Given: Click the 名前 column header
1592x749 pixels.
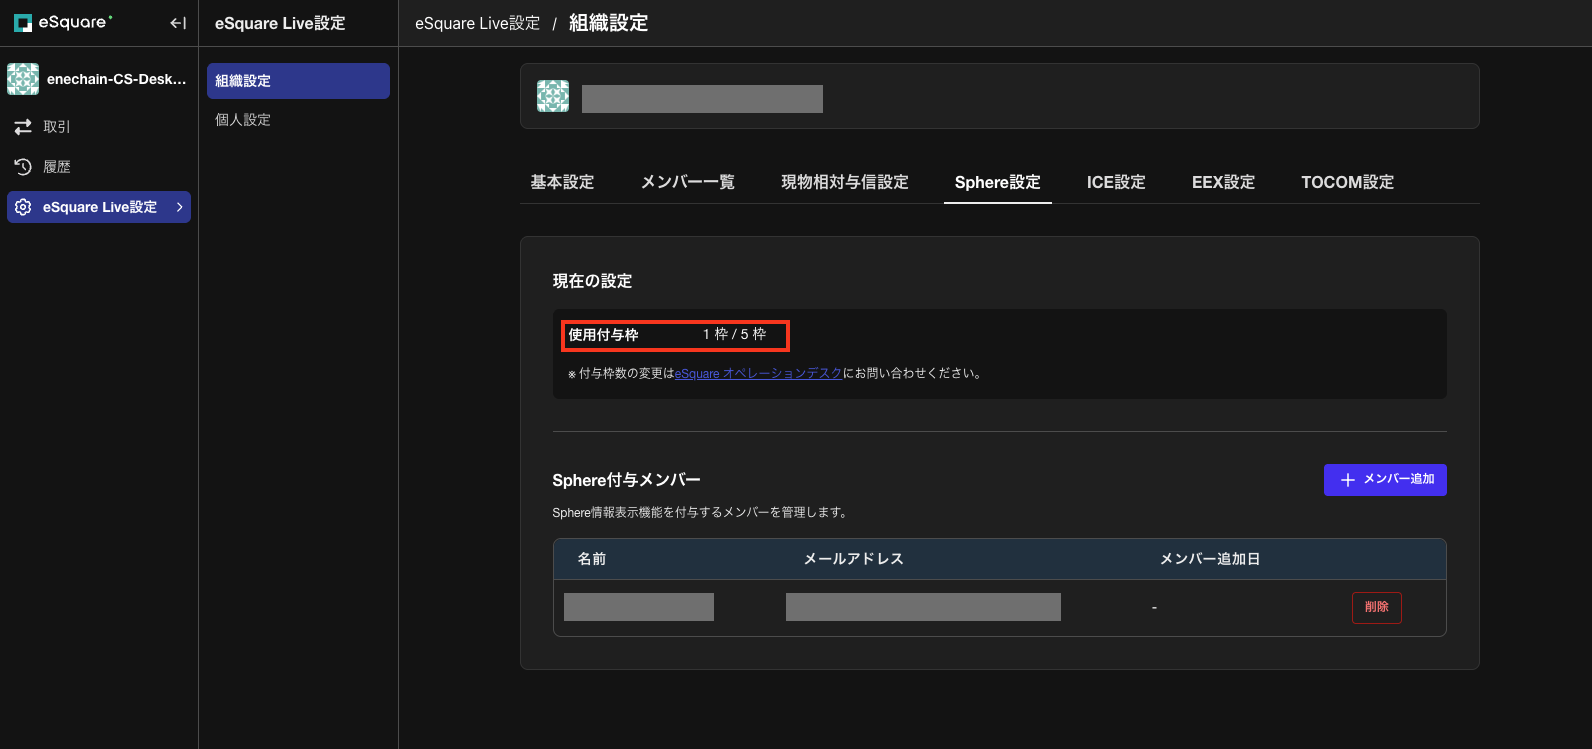Looking at the screenshot, I should click(x=592, y=559).
